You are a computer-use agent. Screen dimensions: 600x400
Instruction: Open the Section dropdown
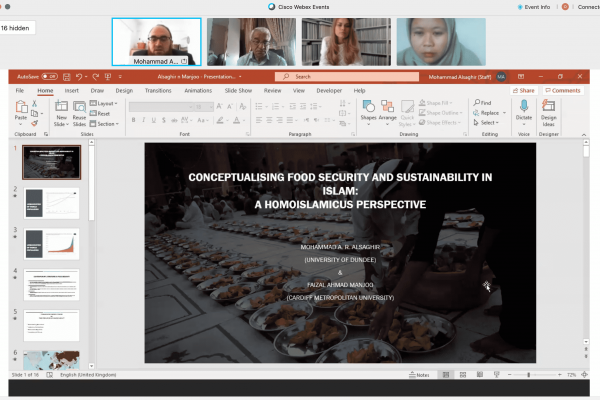coord(104,124)
